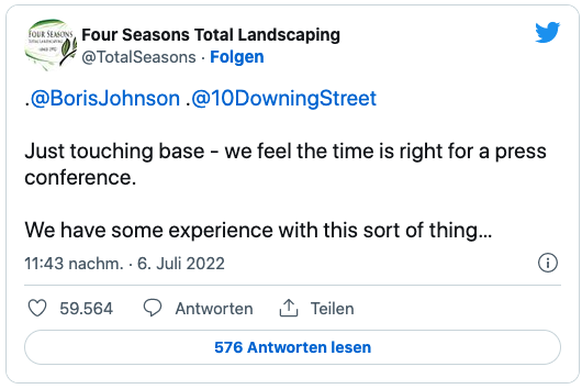The image size is (582, 389).
Task: Open the 11:43 nachm. timestamp link
Action: pyautogui.click(x=74, y=264)
